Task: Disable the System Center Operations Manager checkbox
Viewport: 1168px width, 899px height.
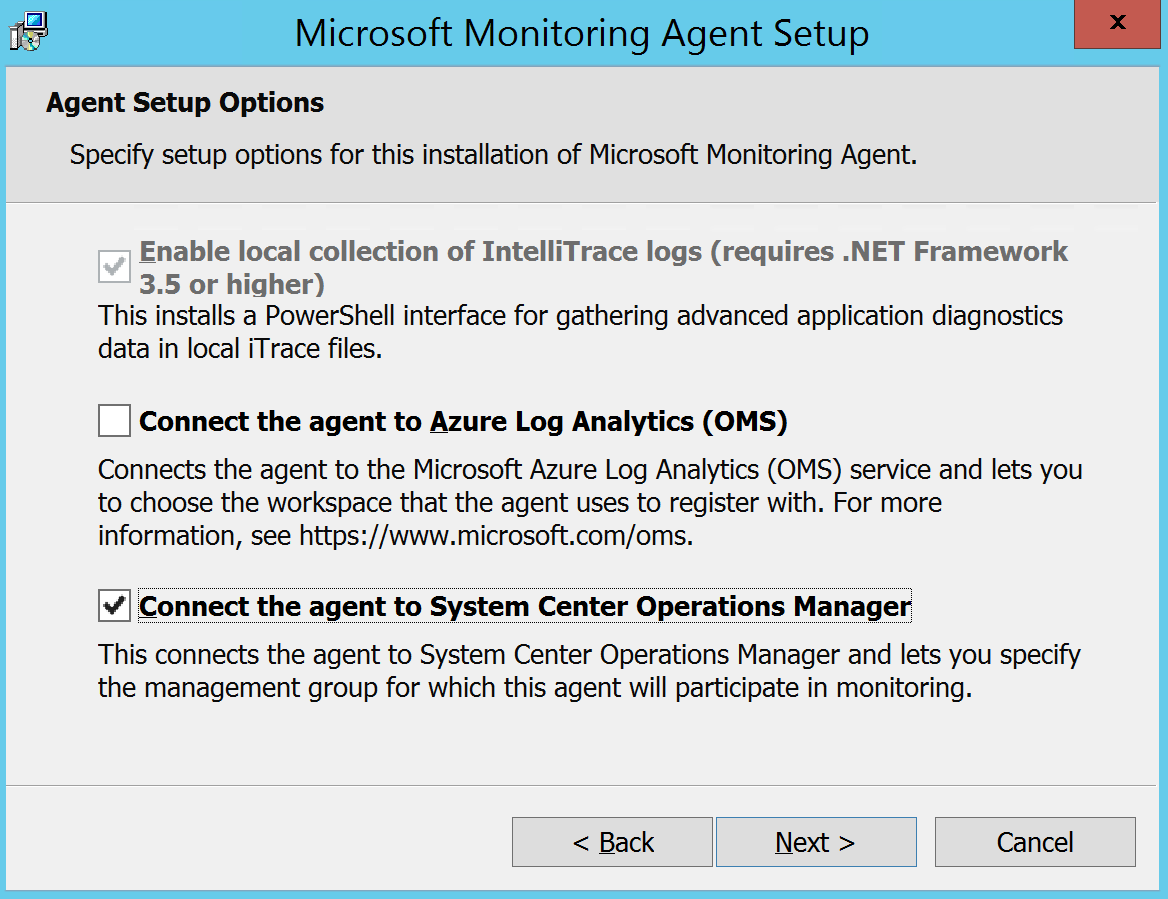Action: [113, 605]
